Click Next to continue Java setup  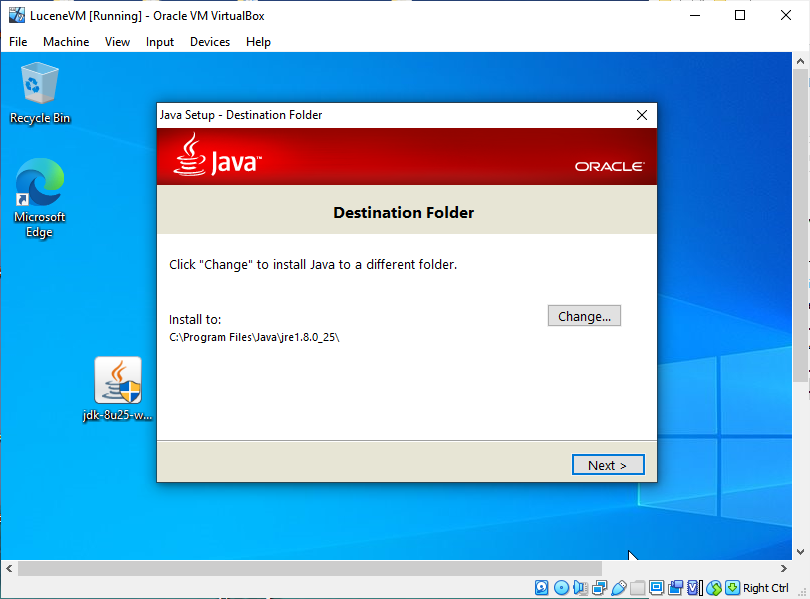[608, 465]
